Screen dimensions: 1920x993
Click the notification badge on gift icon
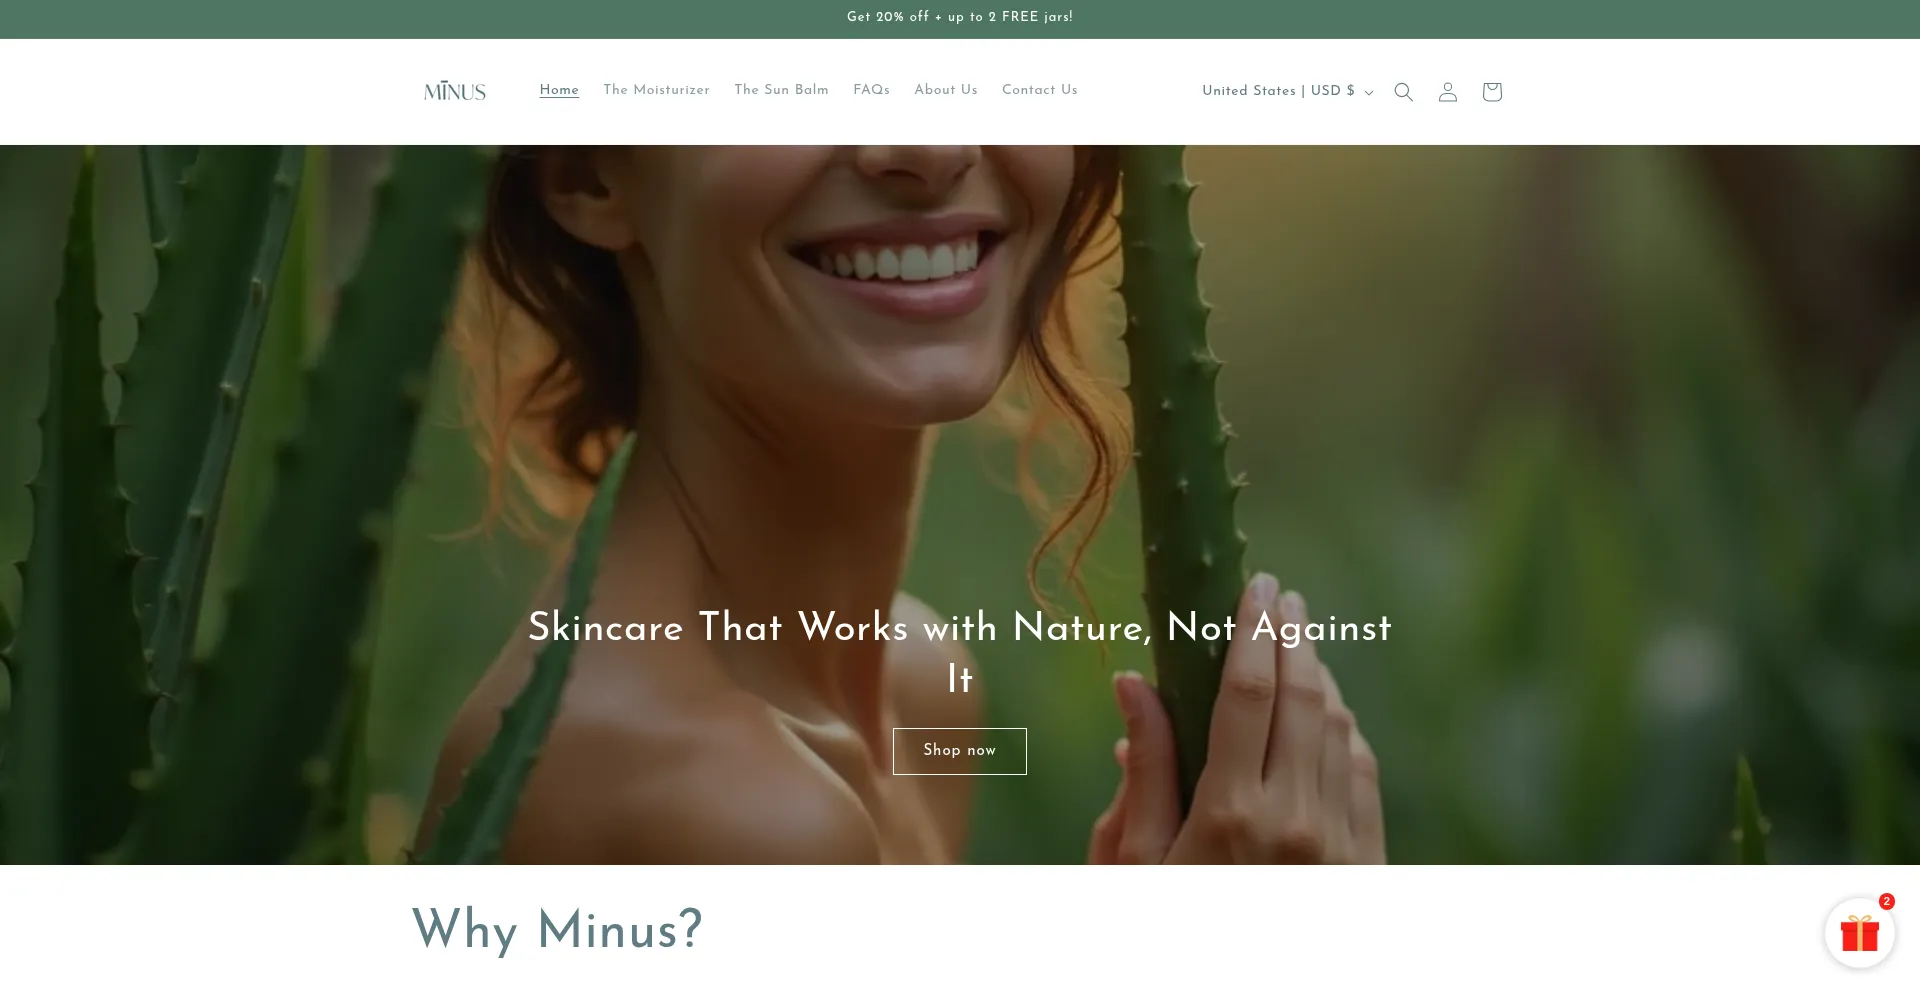[1886, 901]
